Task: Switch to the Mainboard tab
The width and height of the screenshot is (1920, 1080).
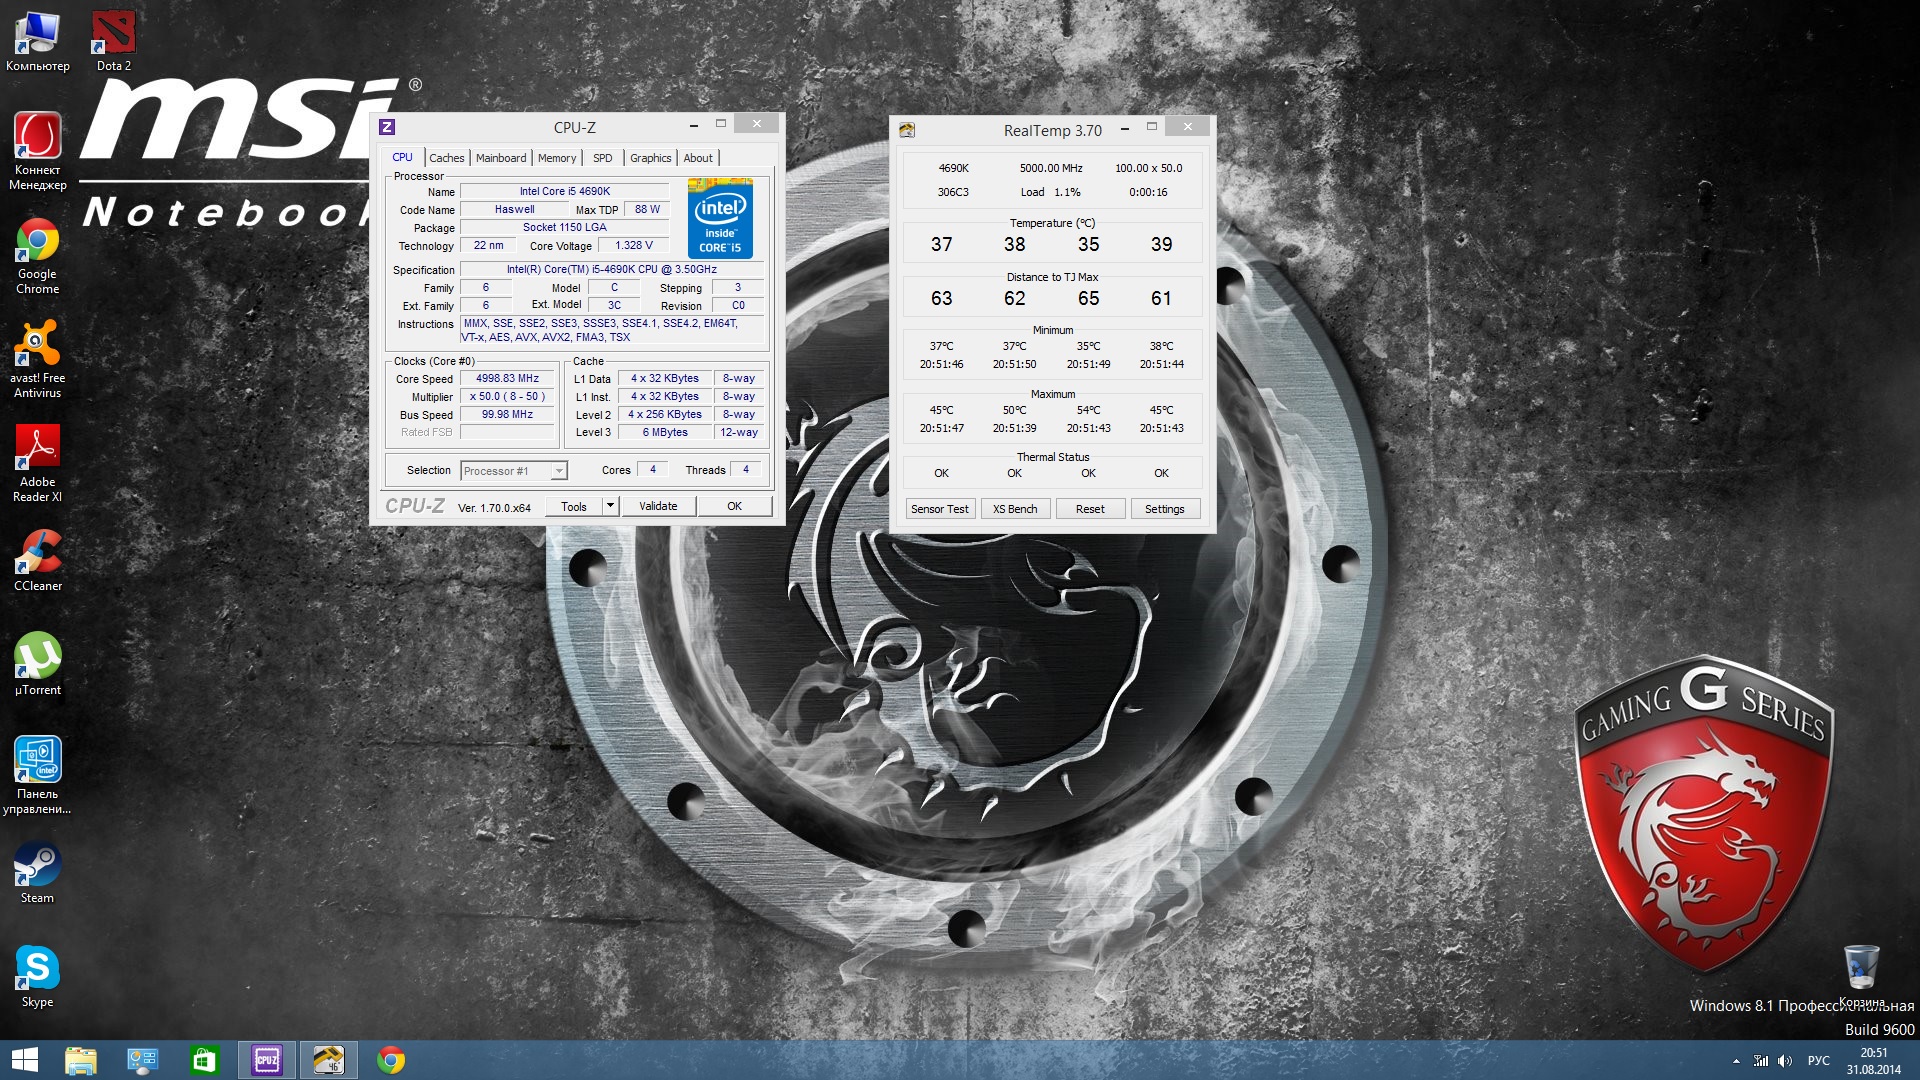Action: [x=500, y=158]
